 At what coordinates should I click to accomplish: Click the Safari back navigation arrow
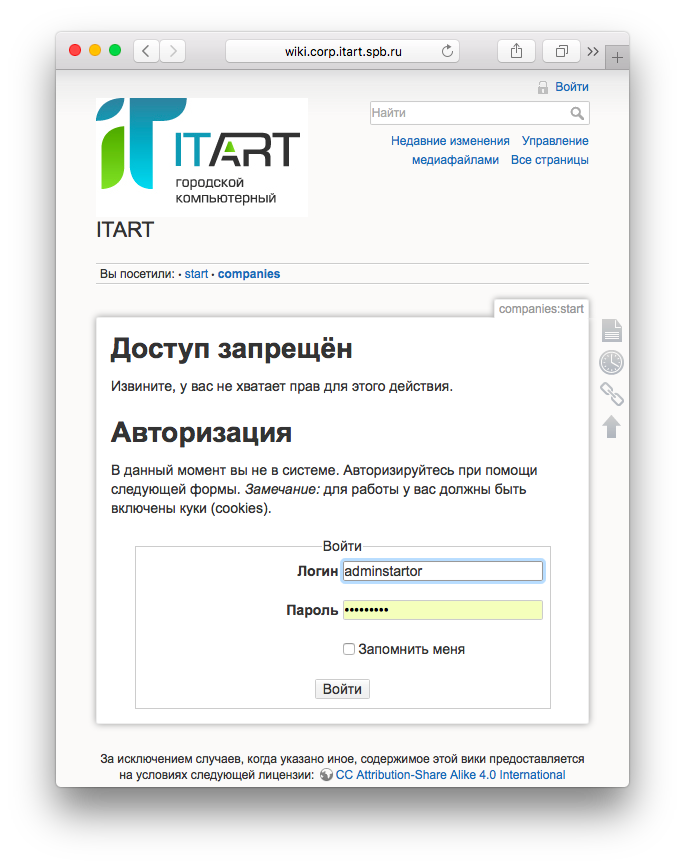(146, 51)
